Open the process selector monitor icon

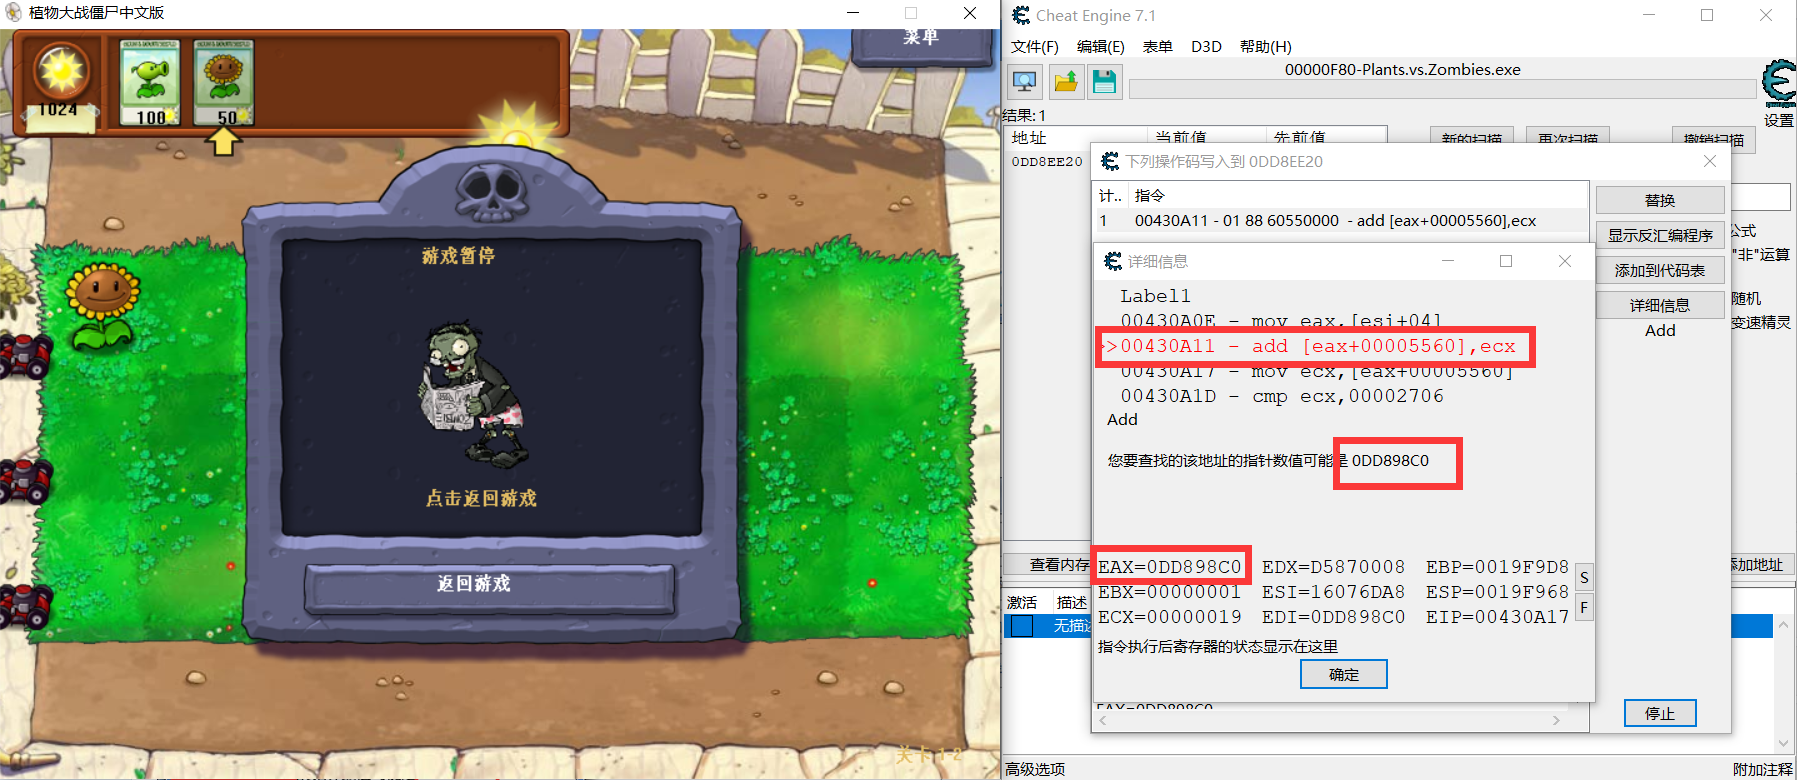click(x=1025, y=82)
